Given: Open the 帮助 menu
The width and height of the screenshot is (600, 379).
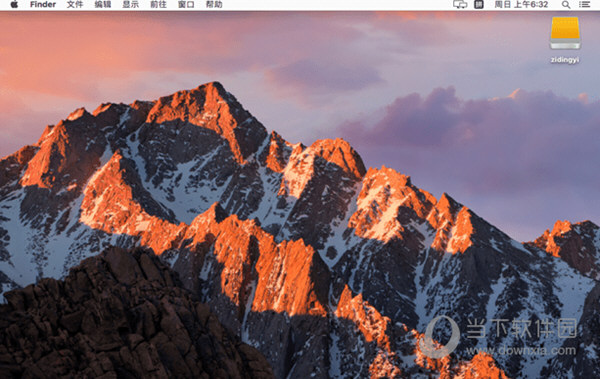Looking at the screenshot, I should [214, 5].
